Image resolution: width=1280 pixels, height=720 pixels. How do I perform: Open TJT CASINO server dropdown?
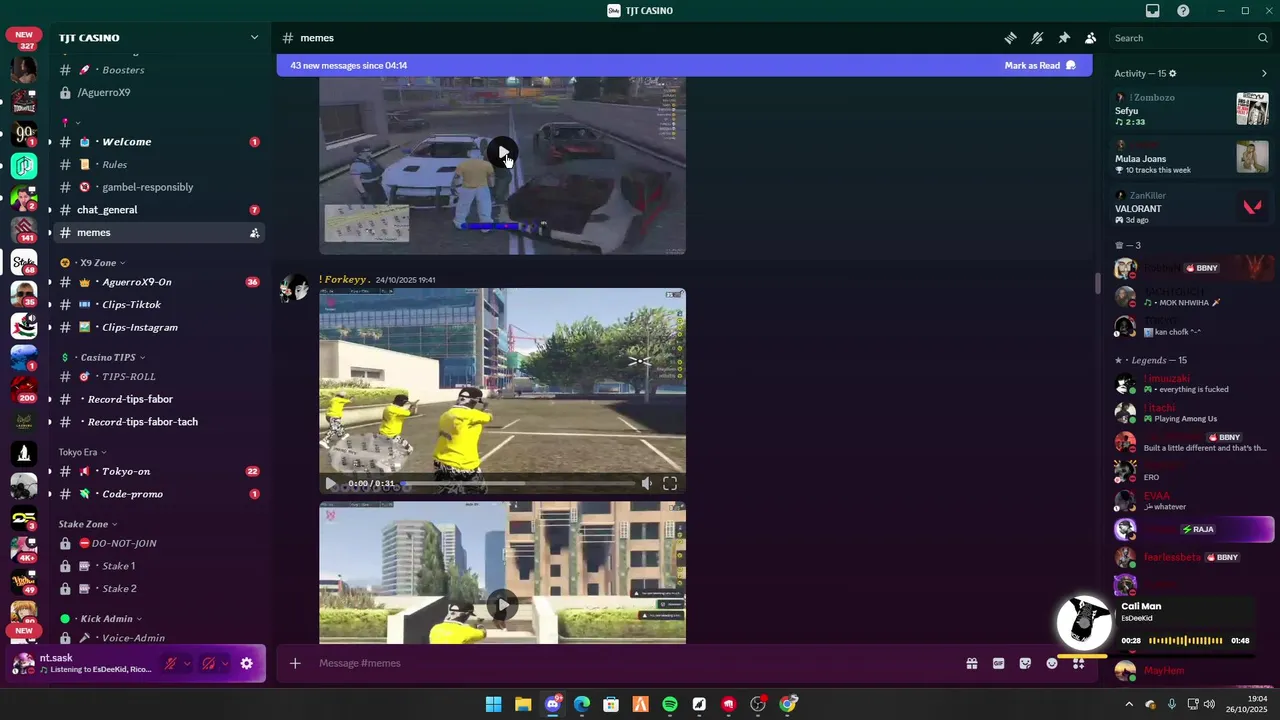point(254,38)
